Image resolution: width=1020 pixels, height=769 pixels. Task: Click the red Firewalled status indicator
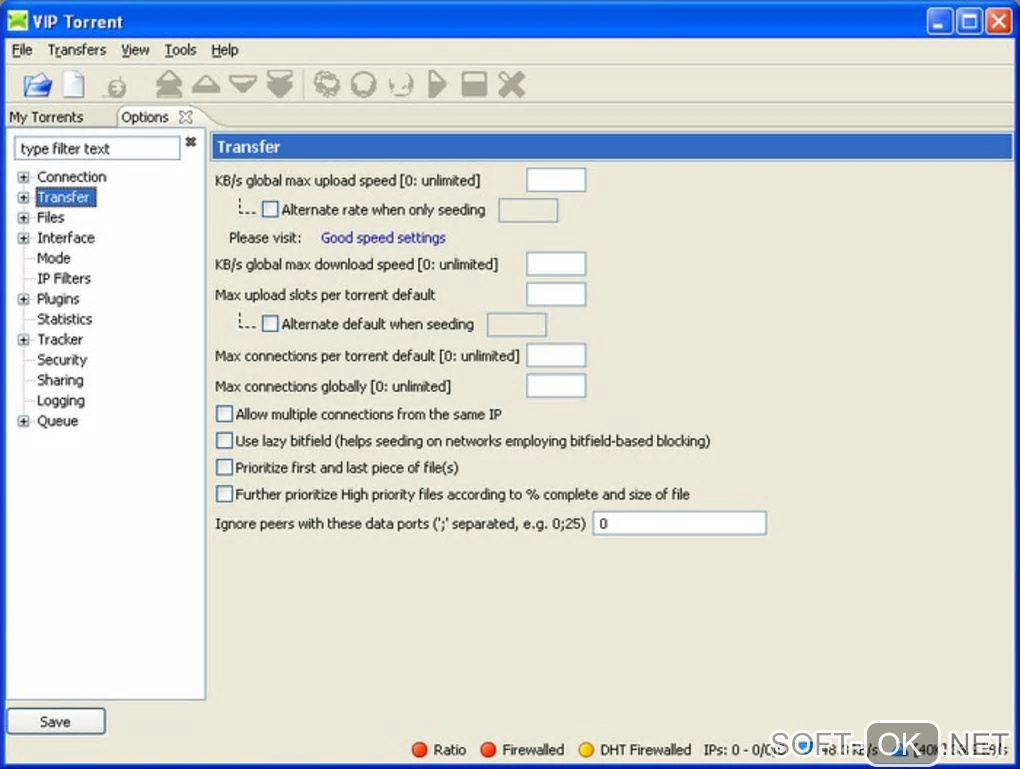coord(489,750)
